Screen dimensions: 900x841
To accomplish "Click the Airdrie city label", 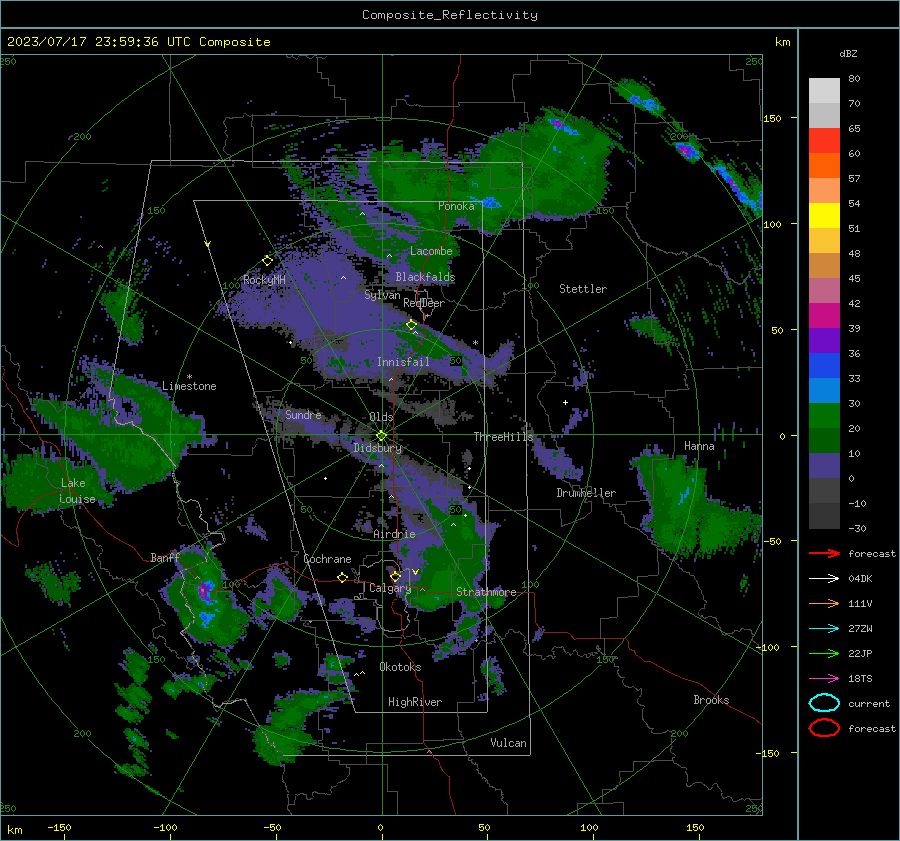I will [x=394, y=534].
